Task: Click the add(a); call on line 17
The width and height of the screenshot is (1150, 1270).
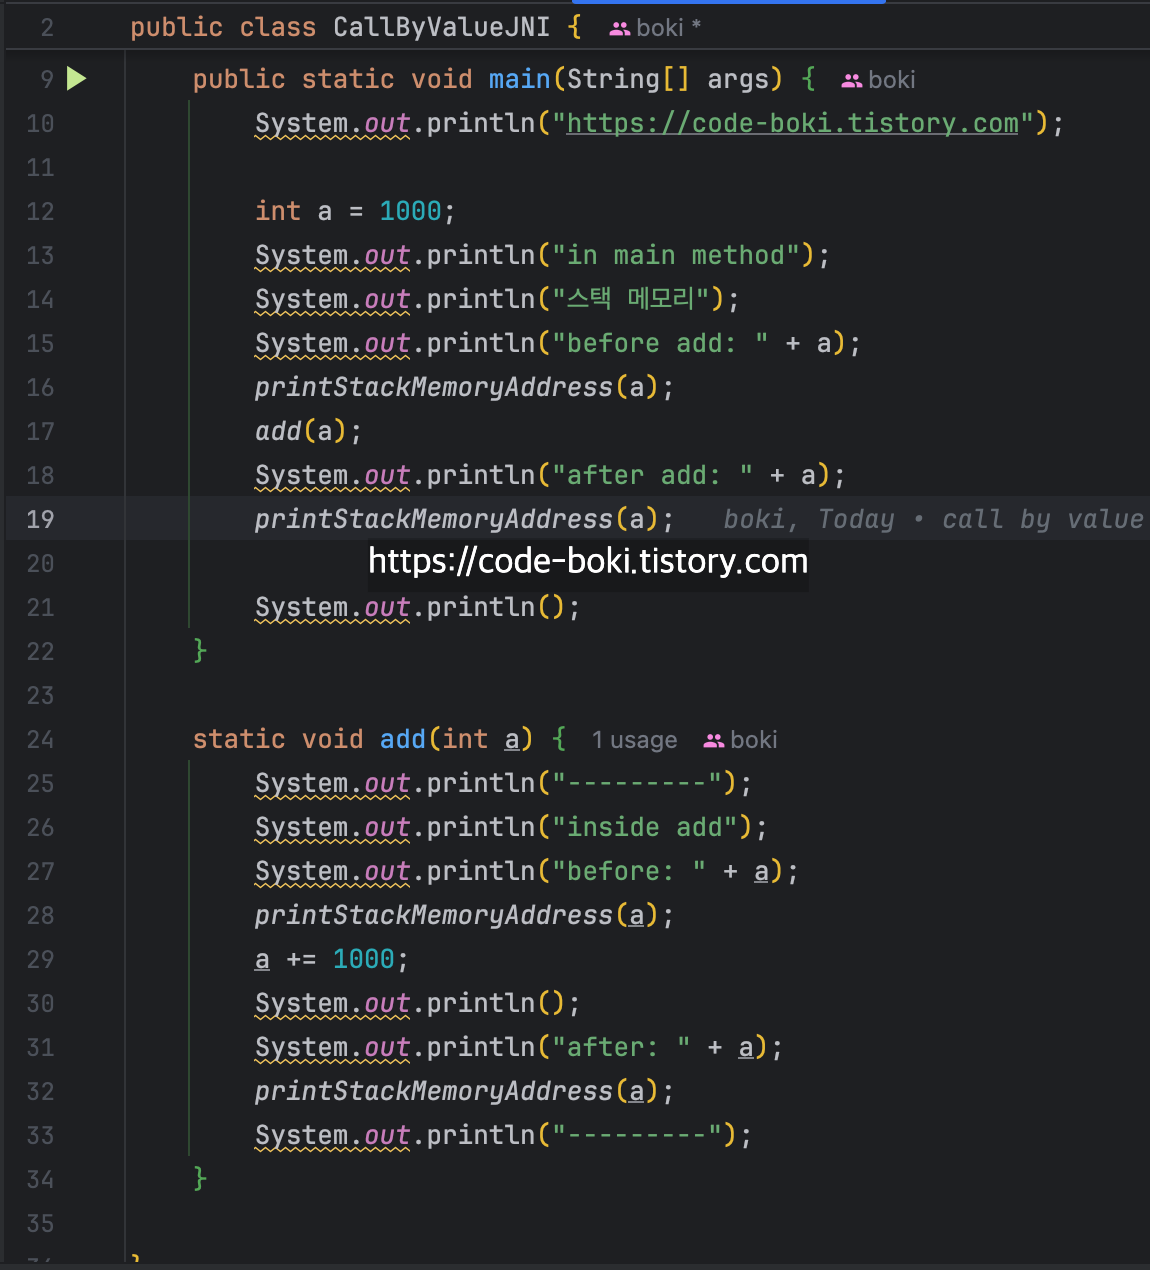Action: click(308, 431)
